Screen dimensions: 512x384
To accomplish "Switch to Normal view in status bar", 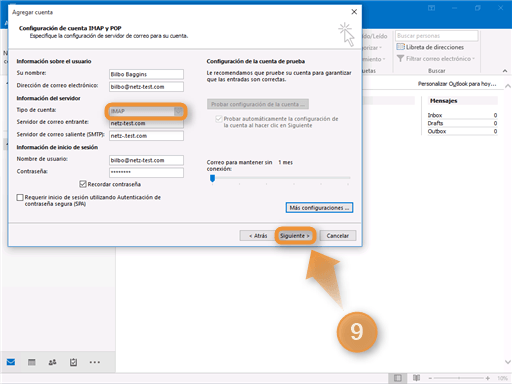I will point(397,378).
